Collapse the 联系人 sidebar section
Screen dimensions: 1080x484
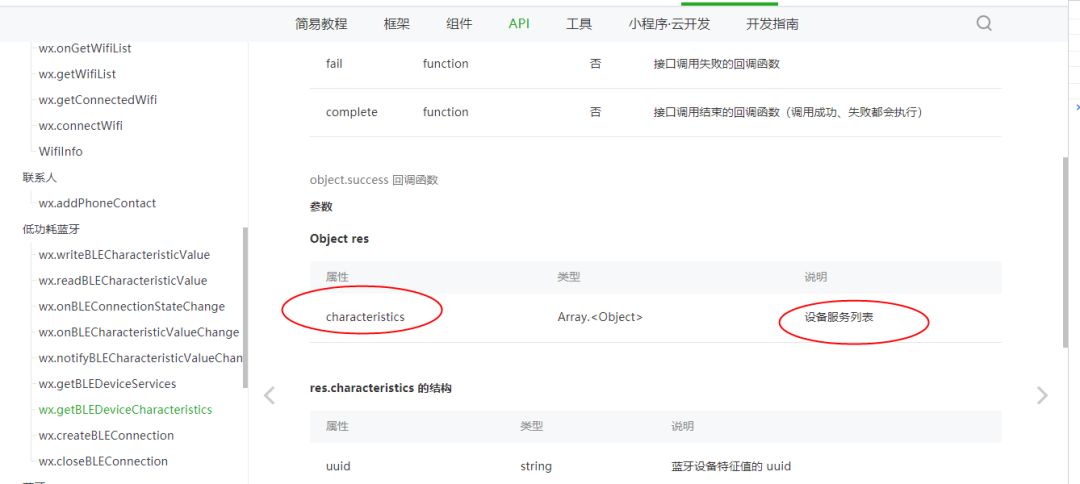click(x=40, y=178)
